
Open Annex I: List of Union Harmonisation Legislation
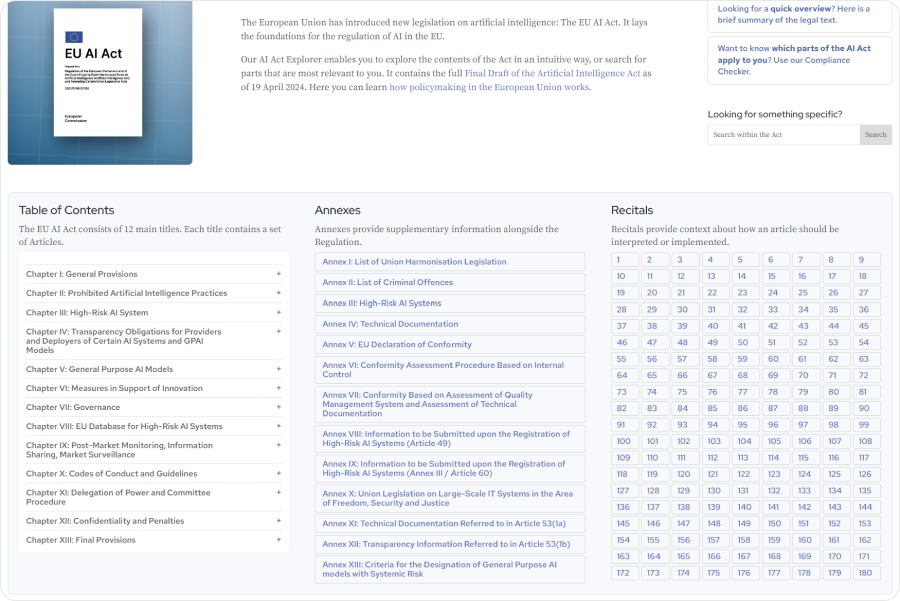pyautogui.click(x=450, y=262)
